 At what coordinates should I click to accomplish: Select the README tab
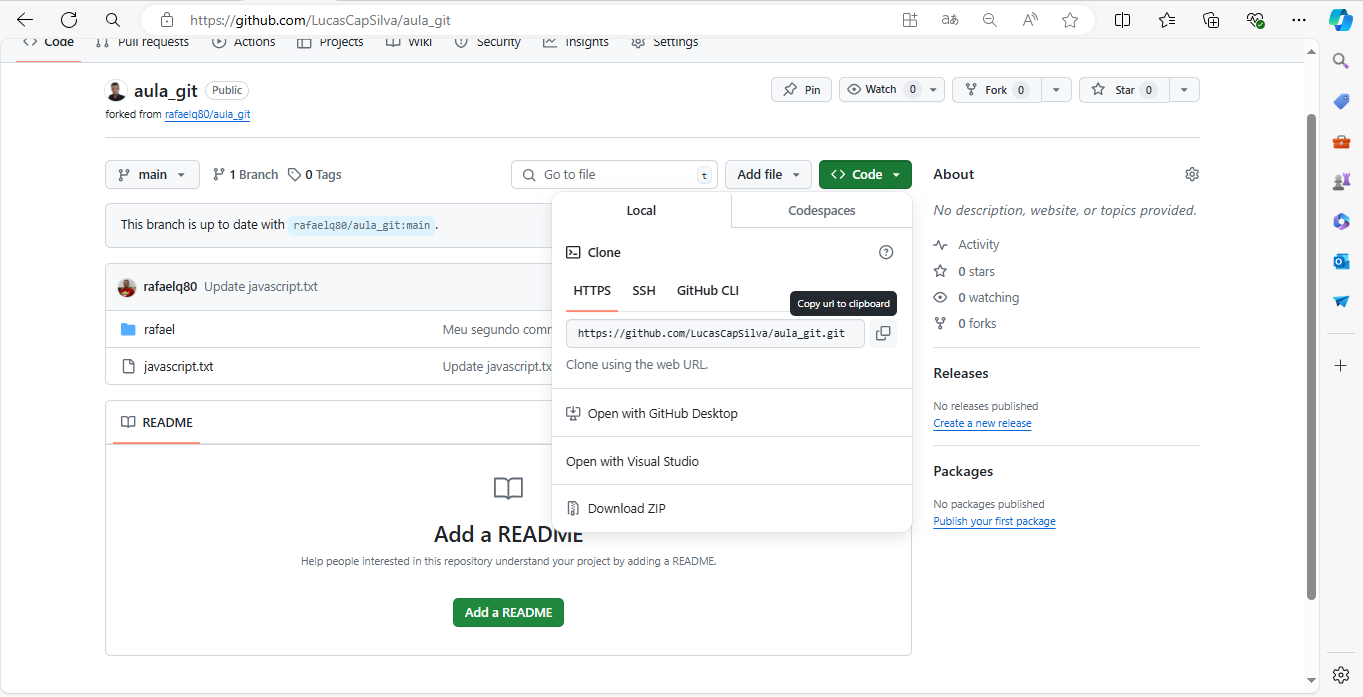(157, 422)
